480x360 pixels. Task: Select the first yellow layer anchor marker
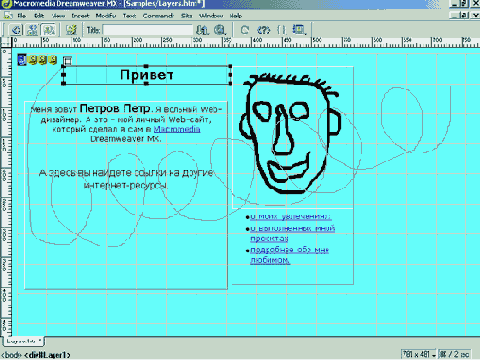click(32, 60)
